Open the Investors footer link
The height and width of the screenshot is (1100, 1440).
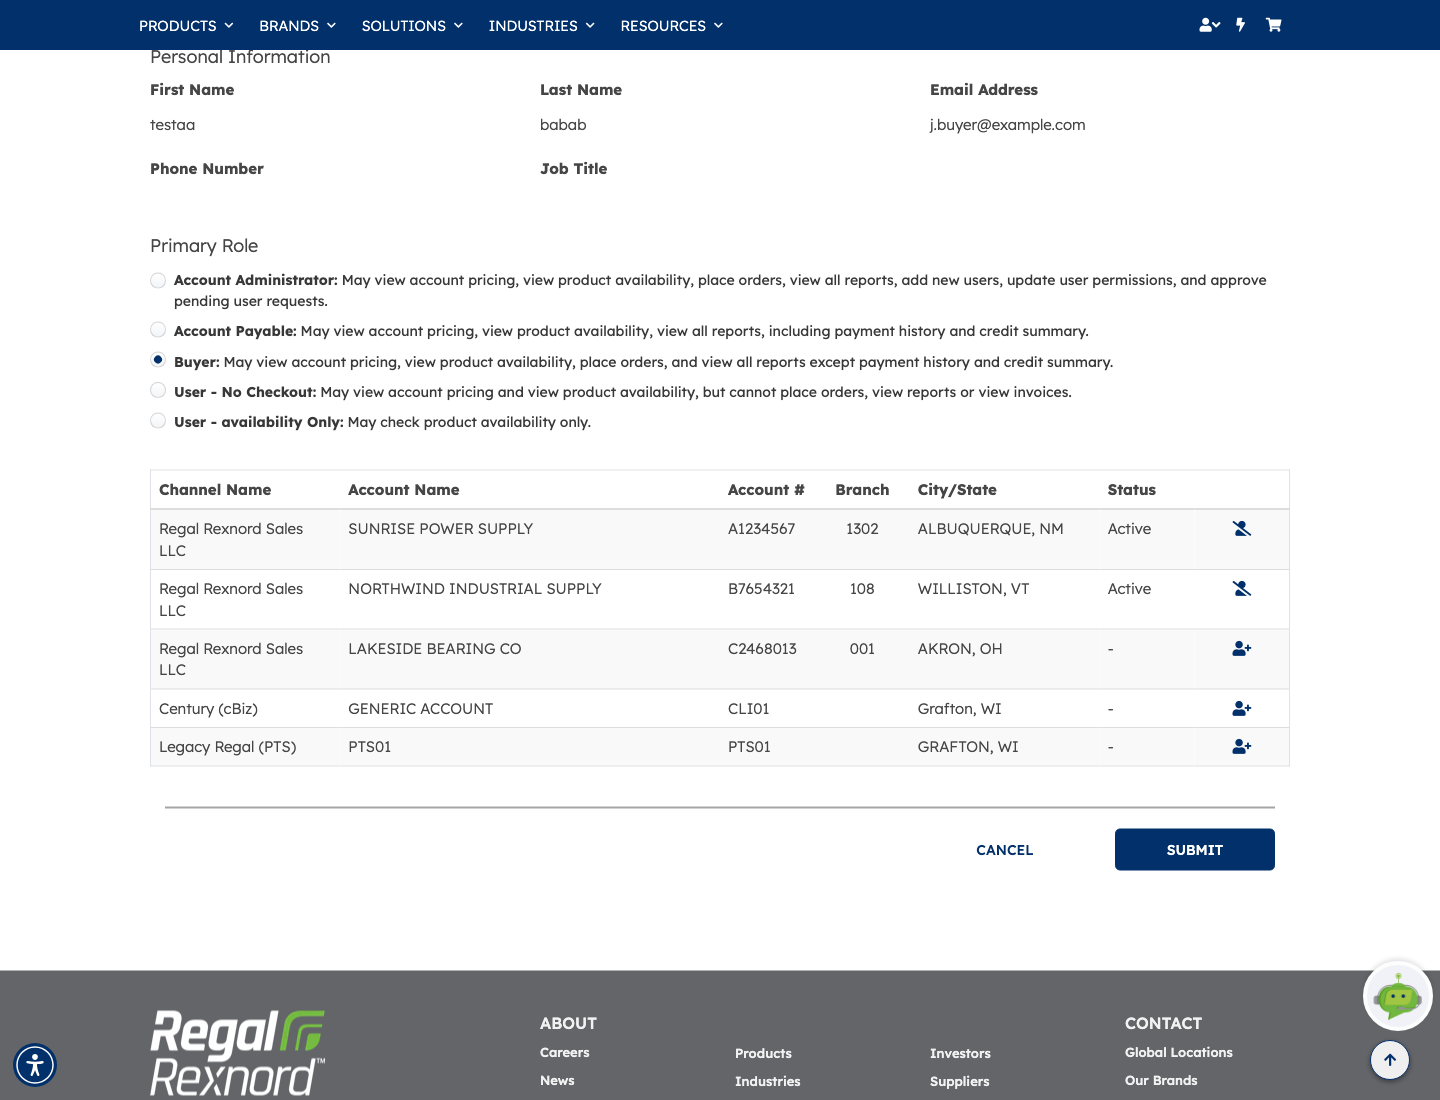tap(960, 1053)
